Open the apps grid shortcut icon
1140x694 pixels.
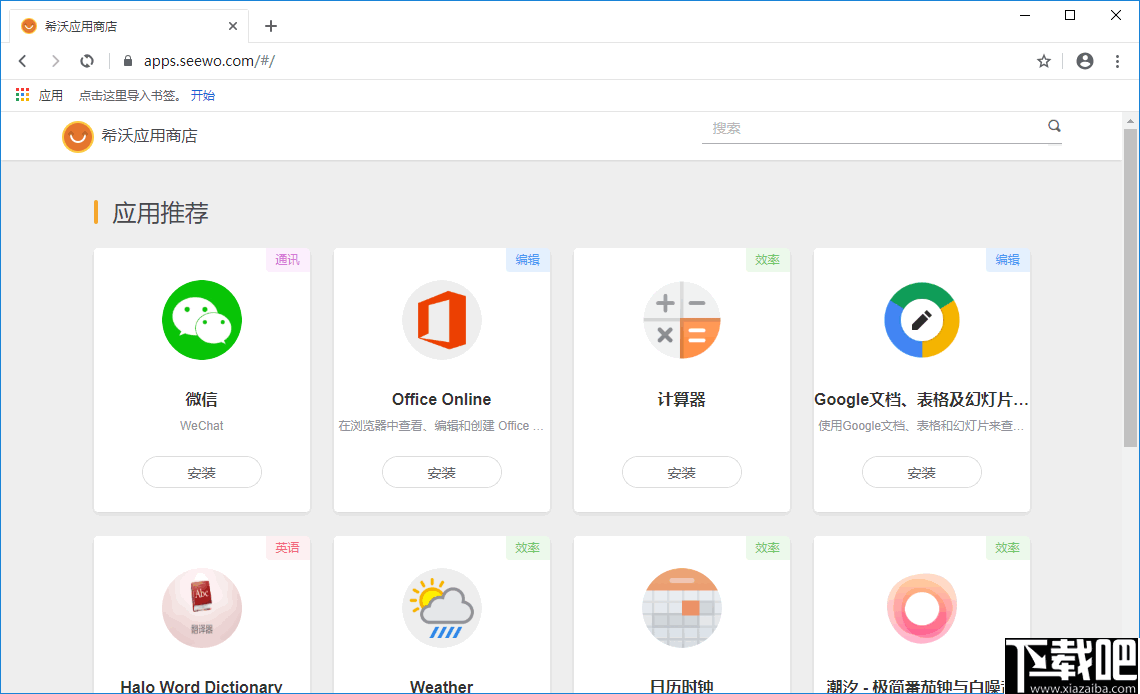click(23, 94)
